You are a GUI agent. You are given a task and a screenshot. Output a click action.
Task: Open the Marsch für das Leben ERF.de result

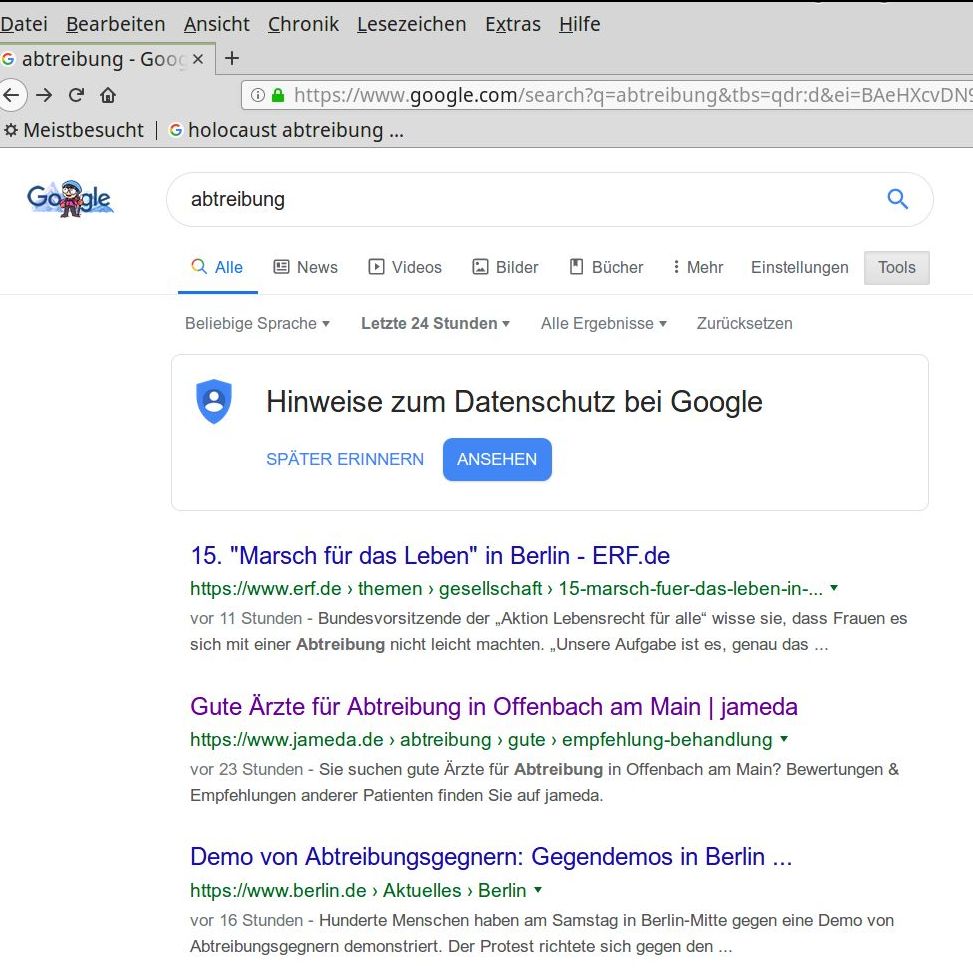(x=430, y=556)
